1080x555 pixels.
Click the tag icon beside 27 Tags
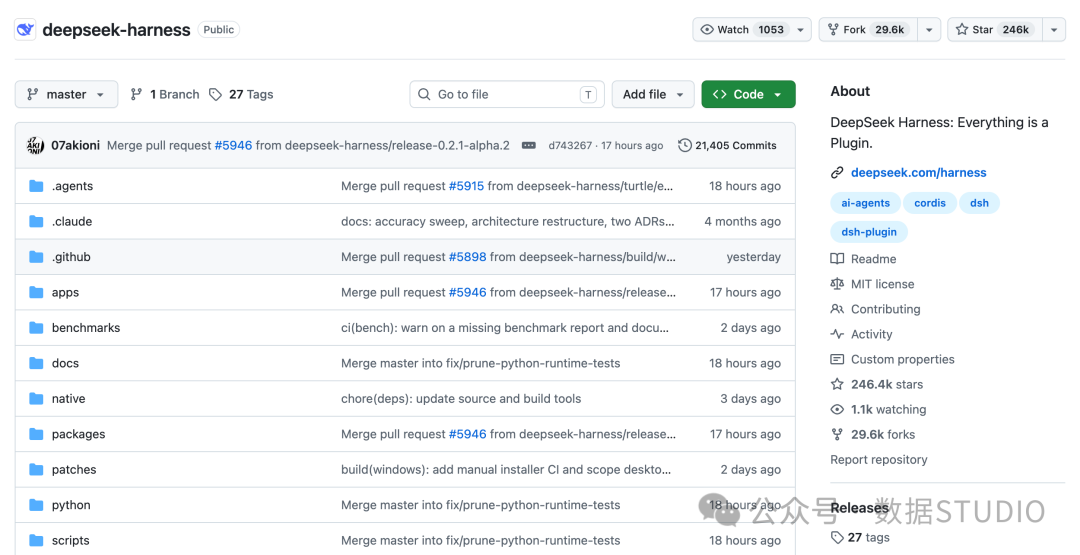click(216, 94)
